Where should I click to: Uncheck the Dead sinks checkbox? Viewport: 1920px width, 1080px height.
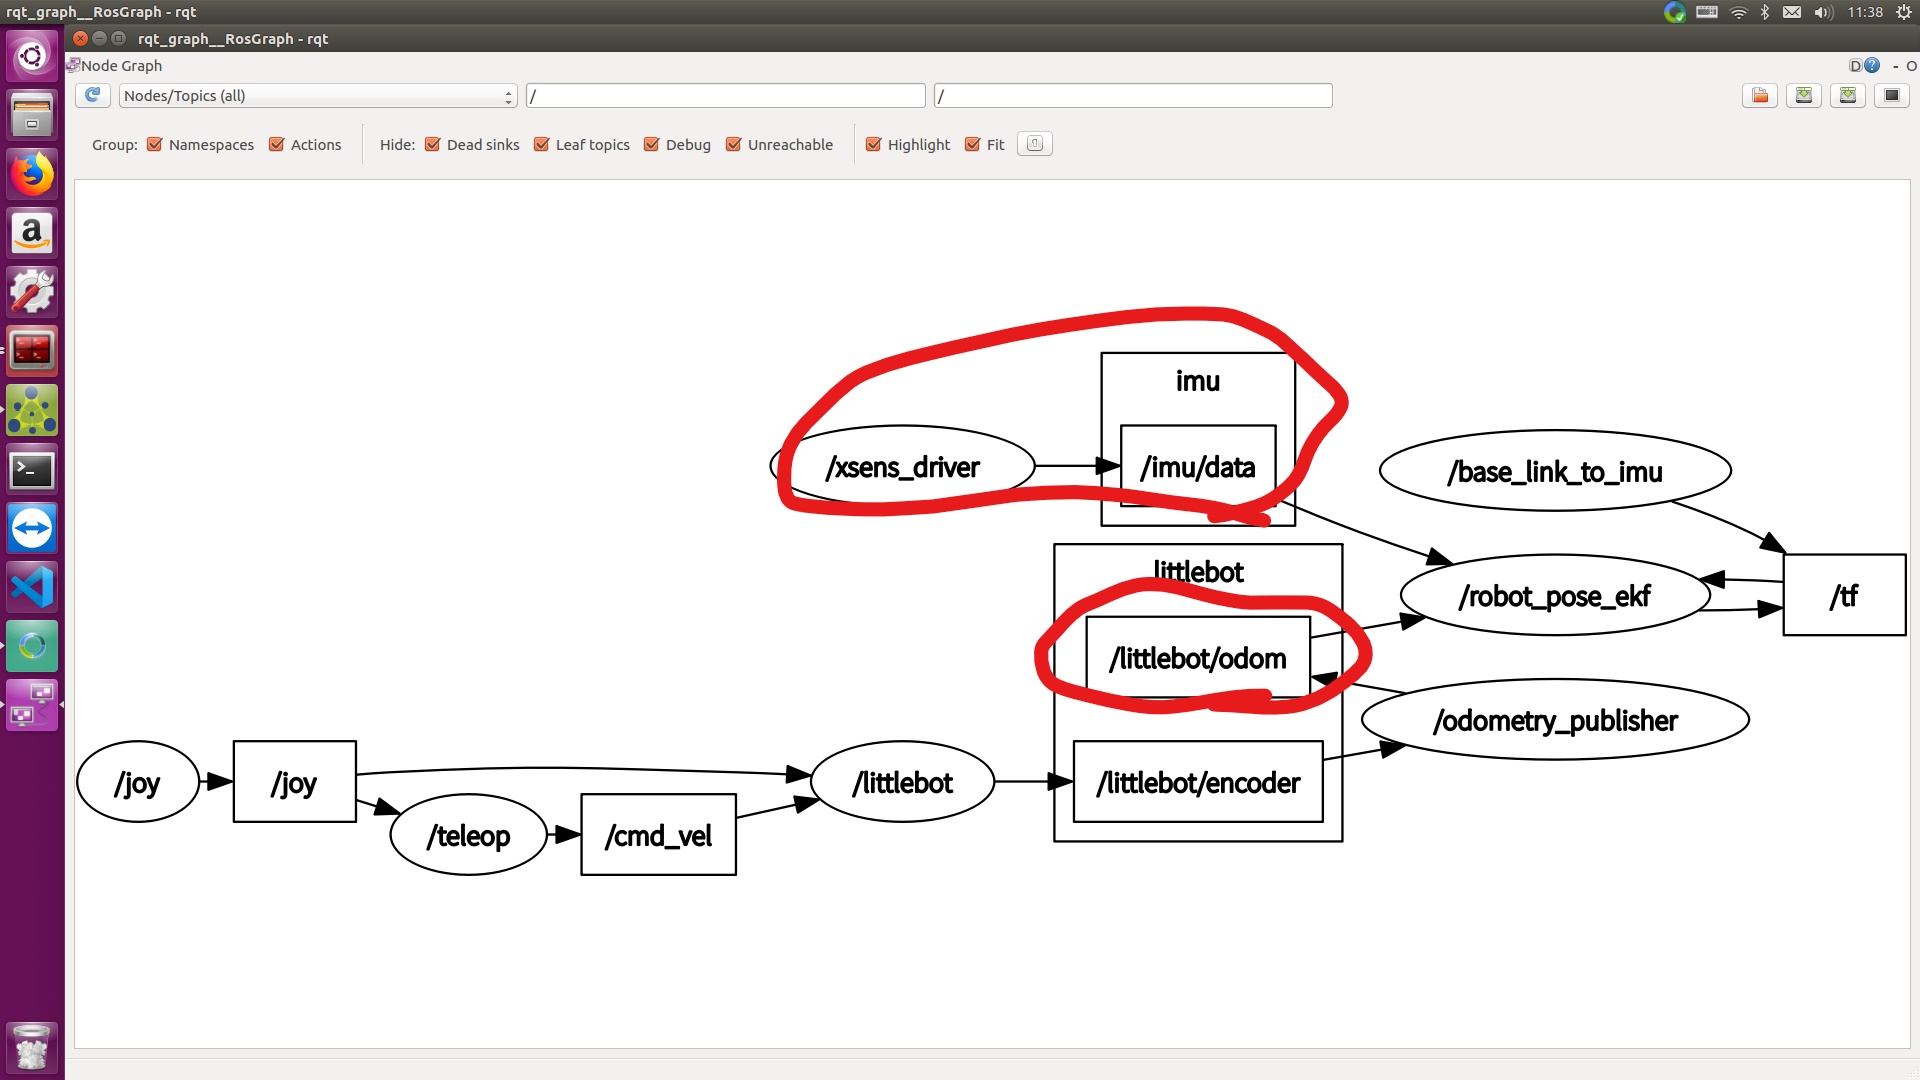point(433,144)
